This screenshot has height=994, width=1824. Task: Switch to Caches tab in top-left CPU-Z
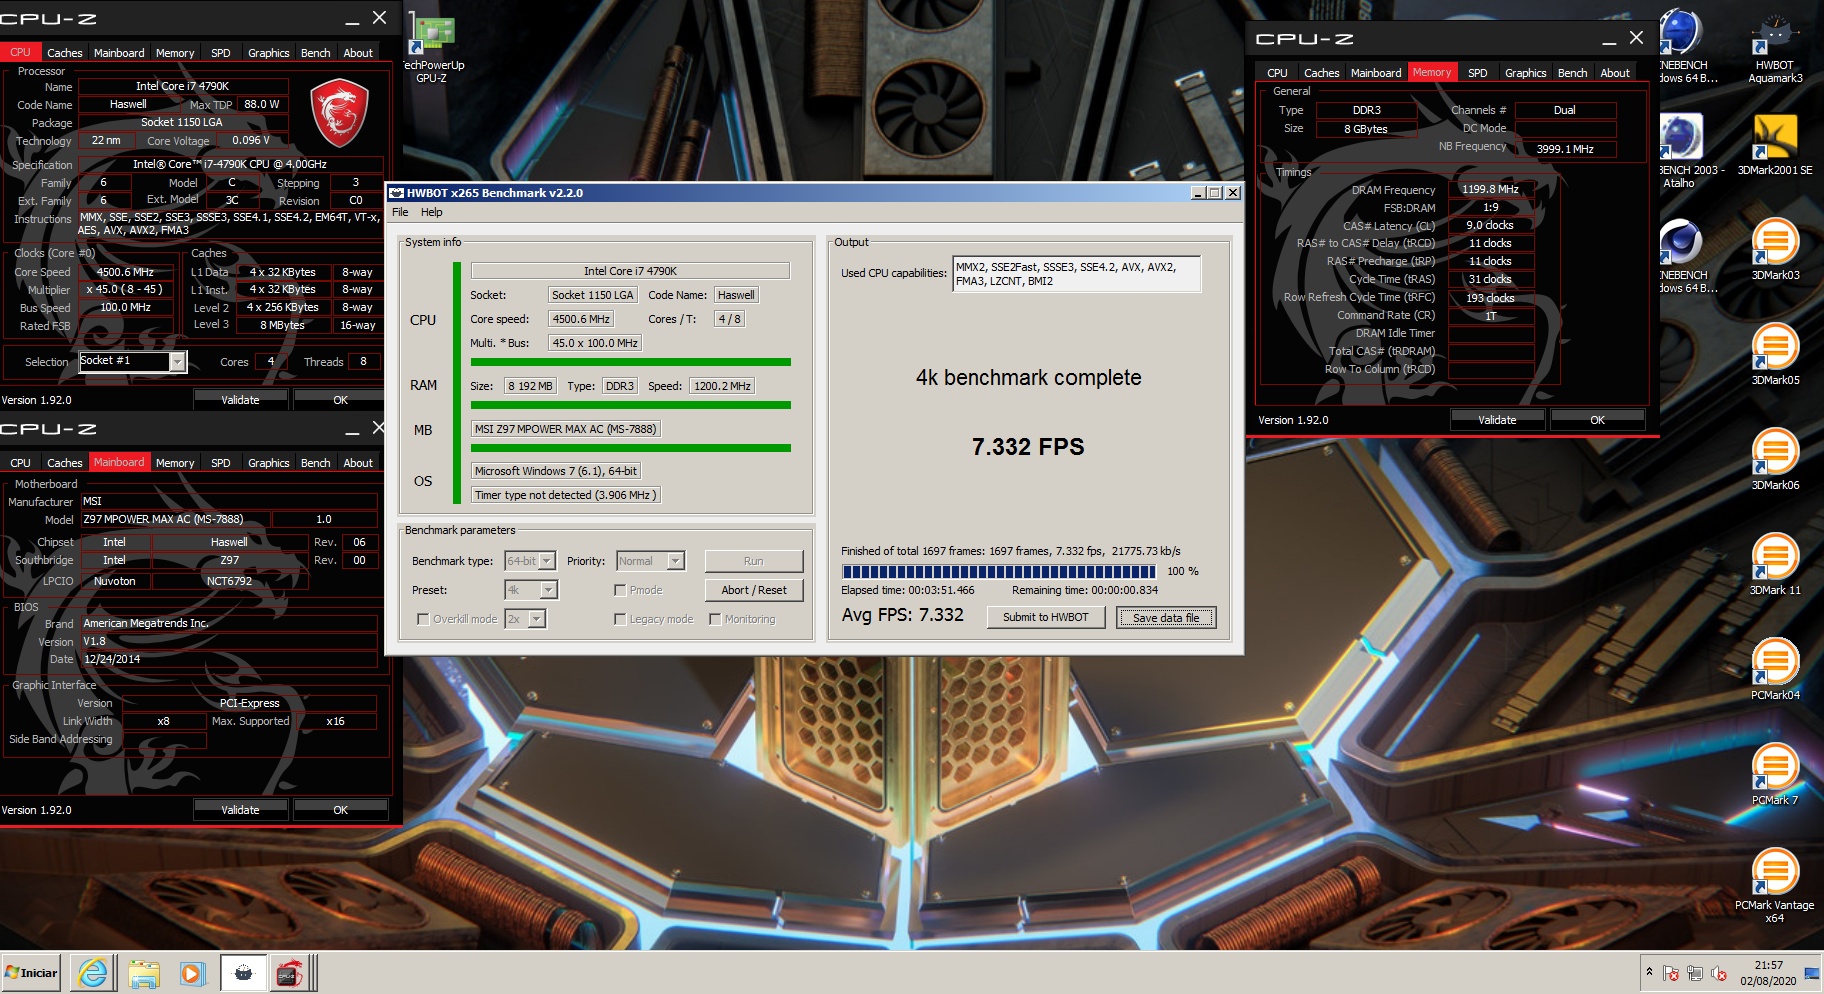64,53
